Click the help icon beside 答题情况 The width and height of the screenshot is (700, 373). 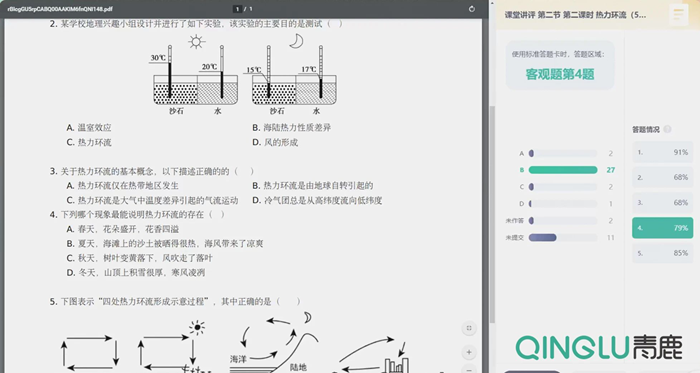[667, 129]
